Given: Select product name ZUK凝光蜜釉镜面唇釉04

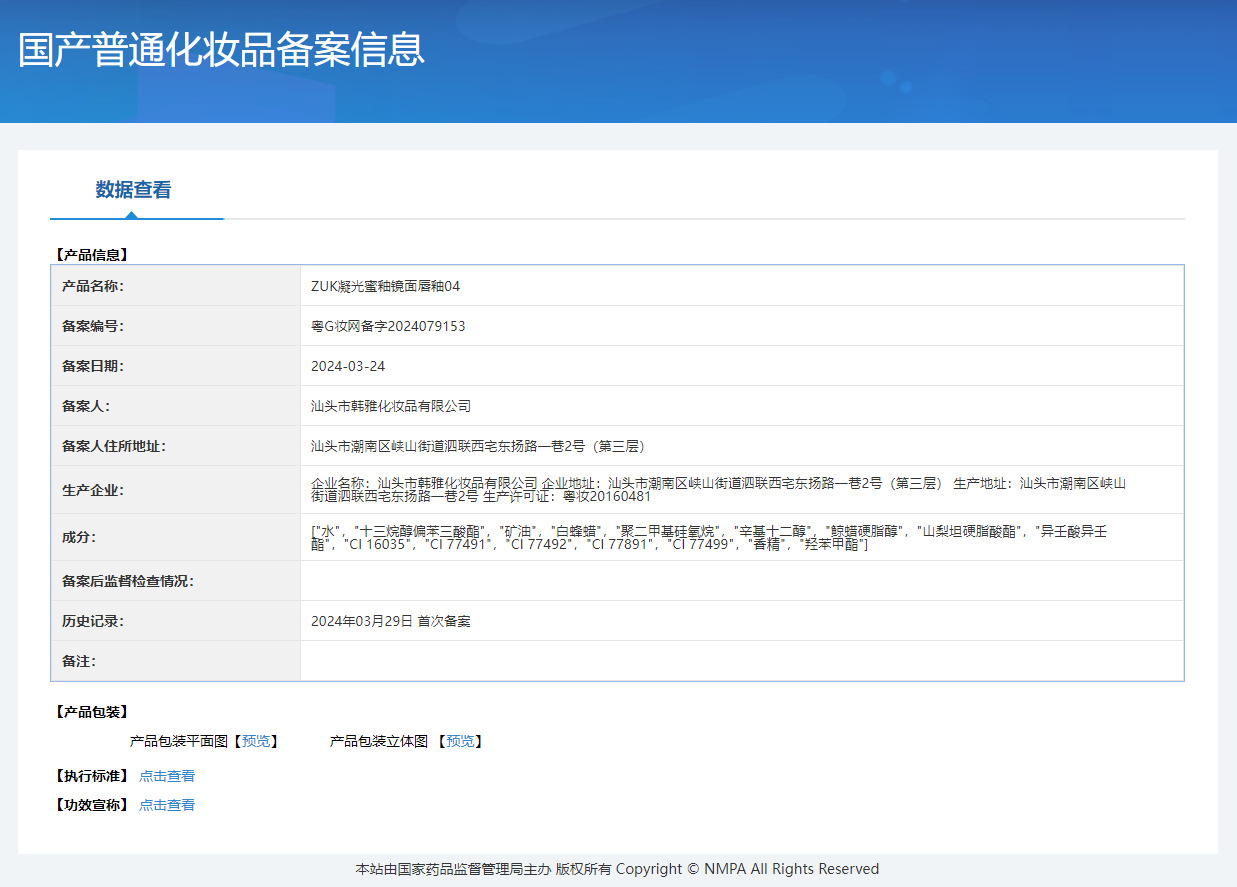Looking at the screenshot, I should [x=386, y=286].
